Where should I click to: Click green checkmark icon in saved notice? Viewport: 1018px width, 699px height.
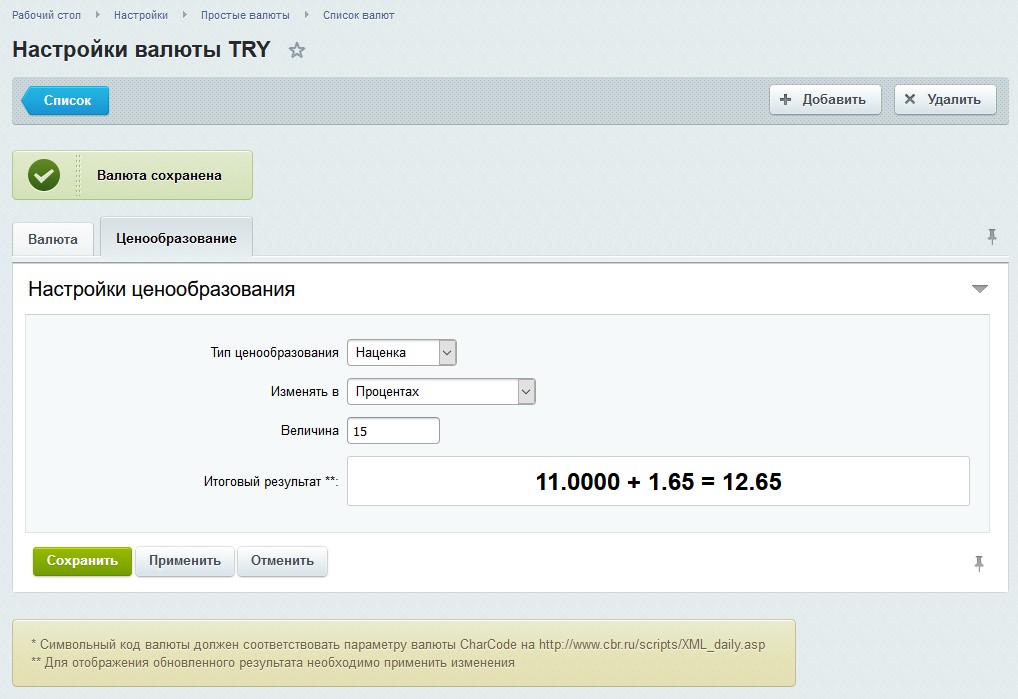point(44,175)
